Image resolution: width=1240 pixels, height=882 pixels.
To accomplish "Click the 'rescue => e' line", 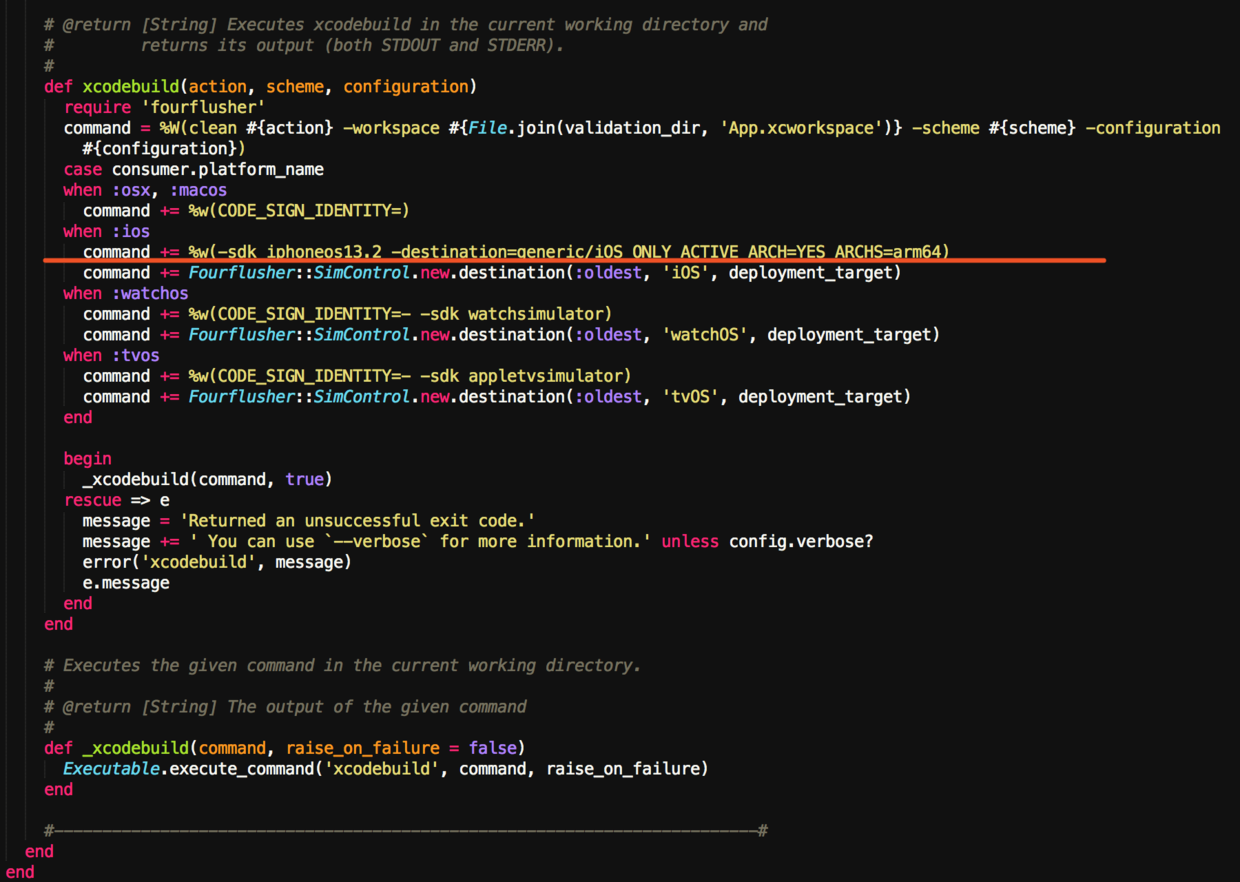I will coord(117,500).
